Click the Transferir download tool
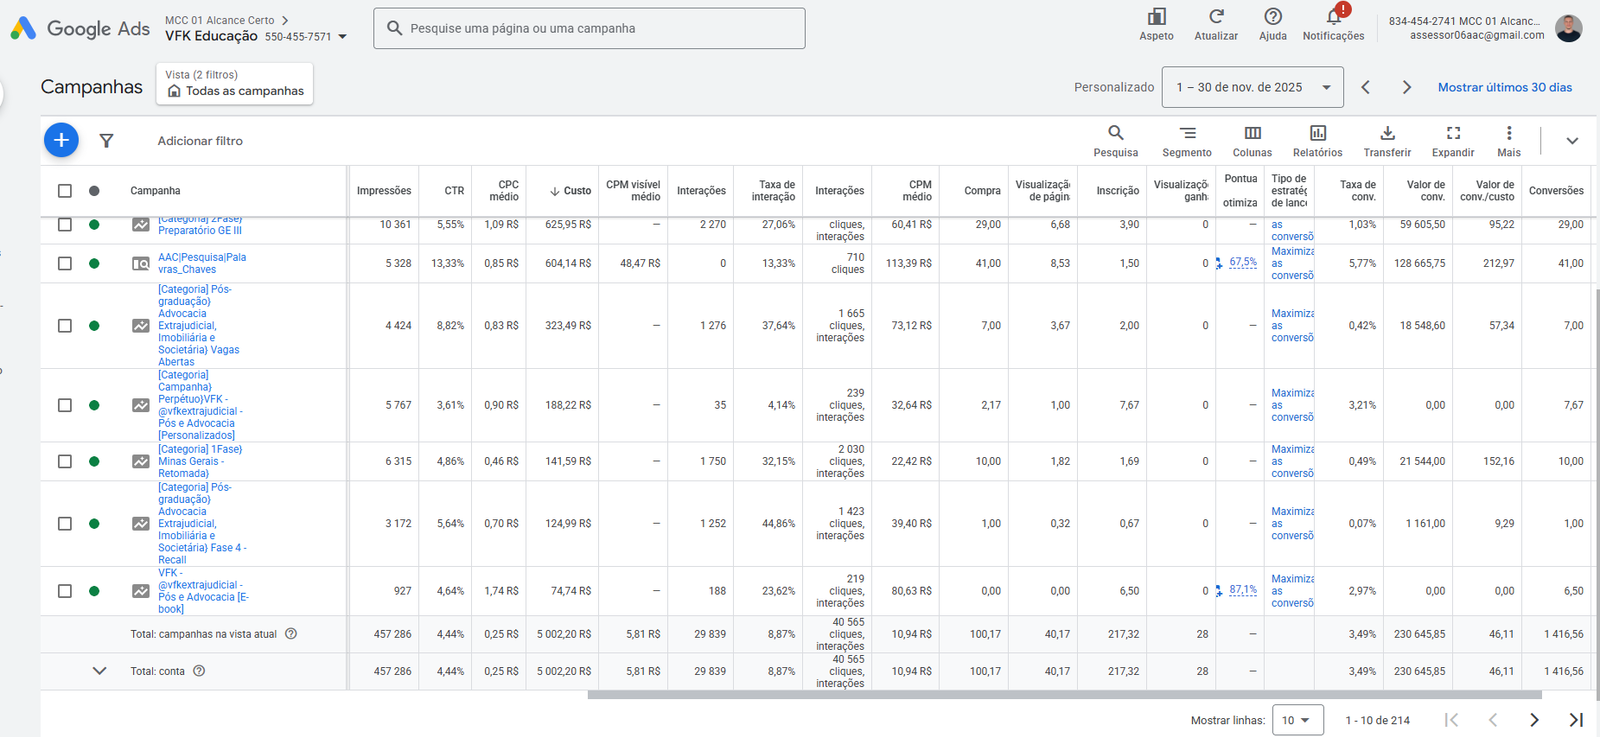The image size is (1600, 737). coord(1387,141)
